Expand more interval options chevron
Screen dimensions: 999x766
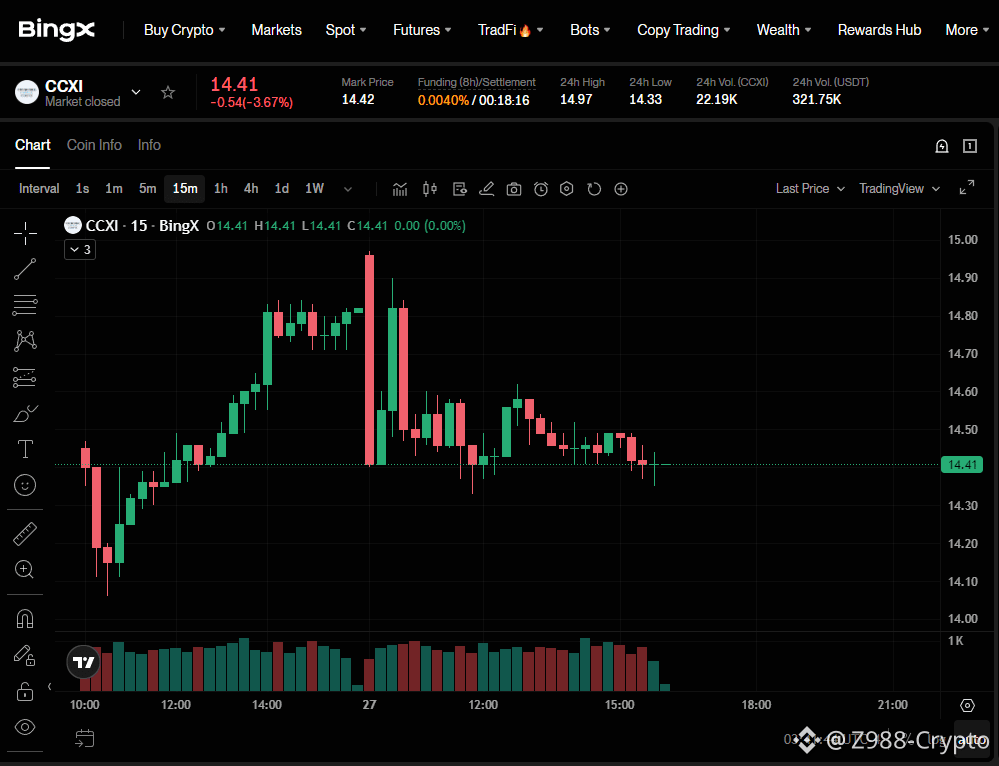(x=348, y=189)
